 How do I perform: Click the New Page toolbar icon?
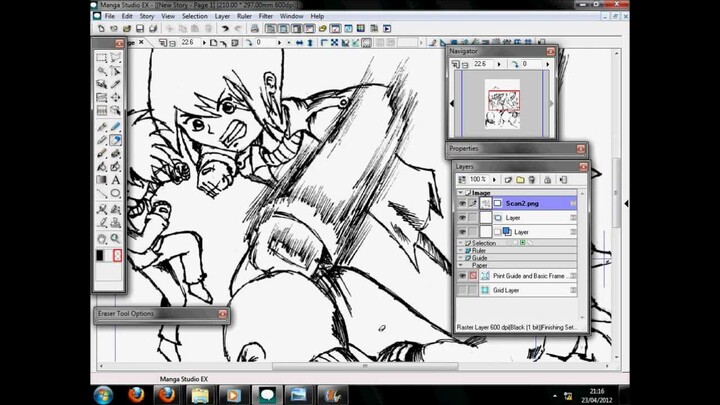101,28
